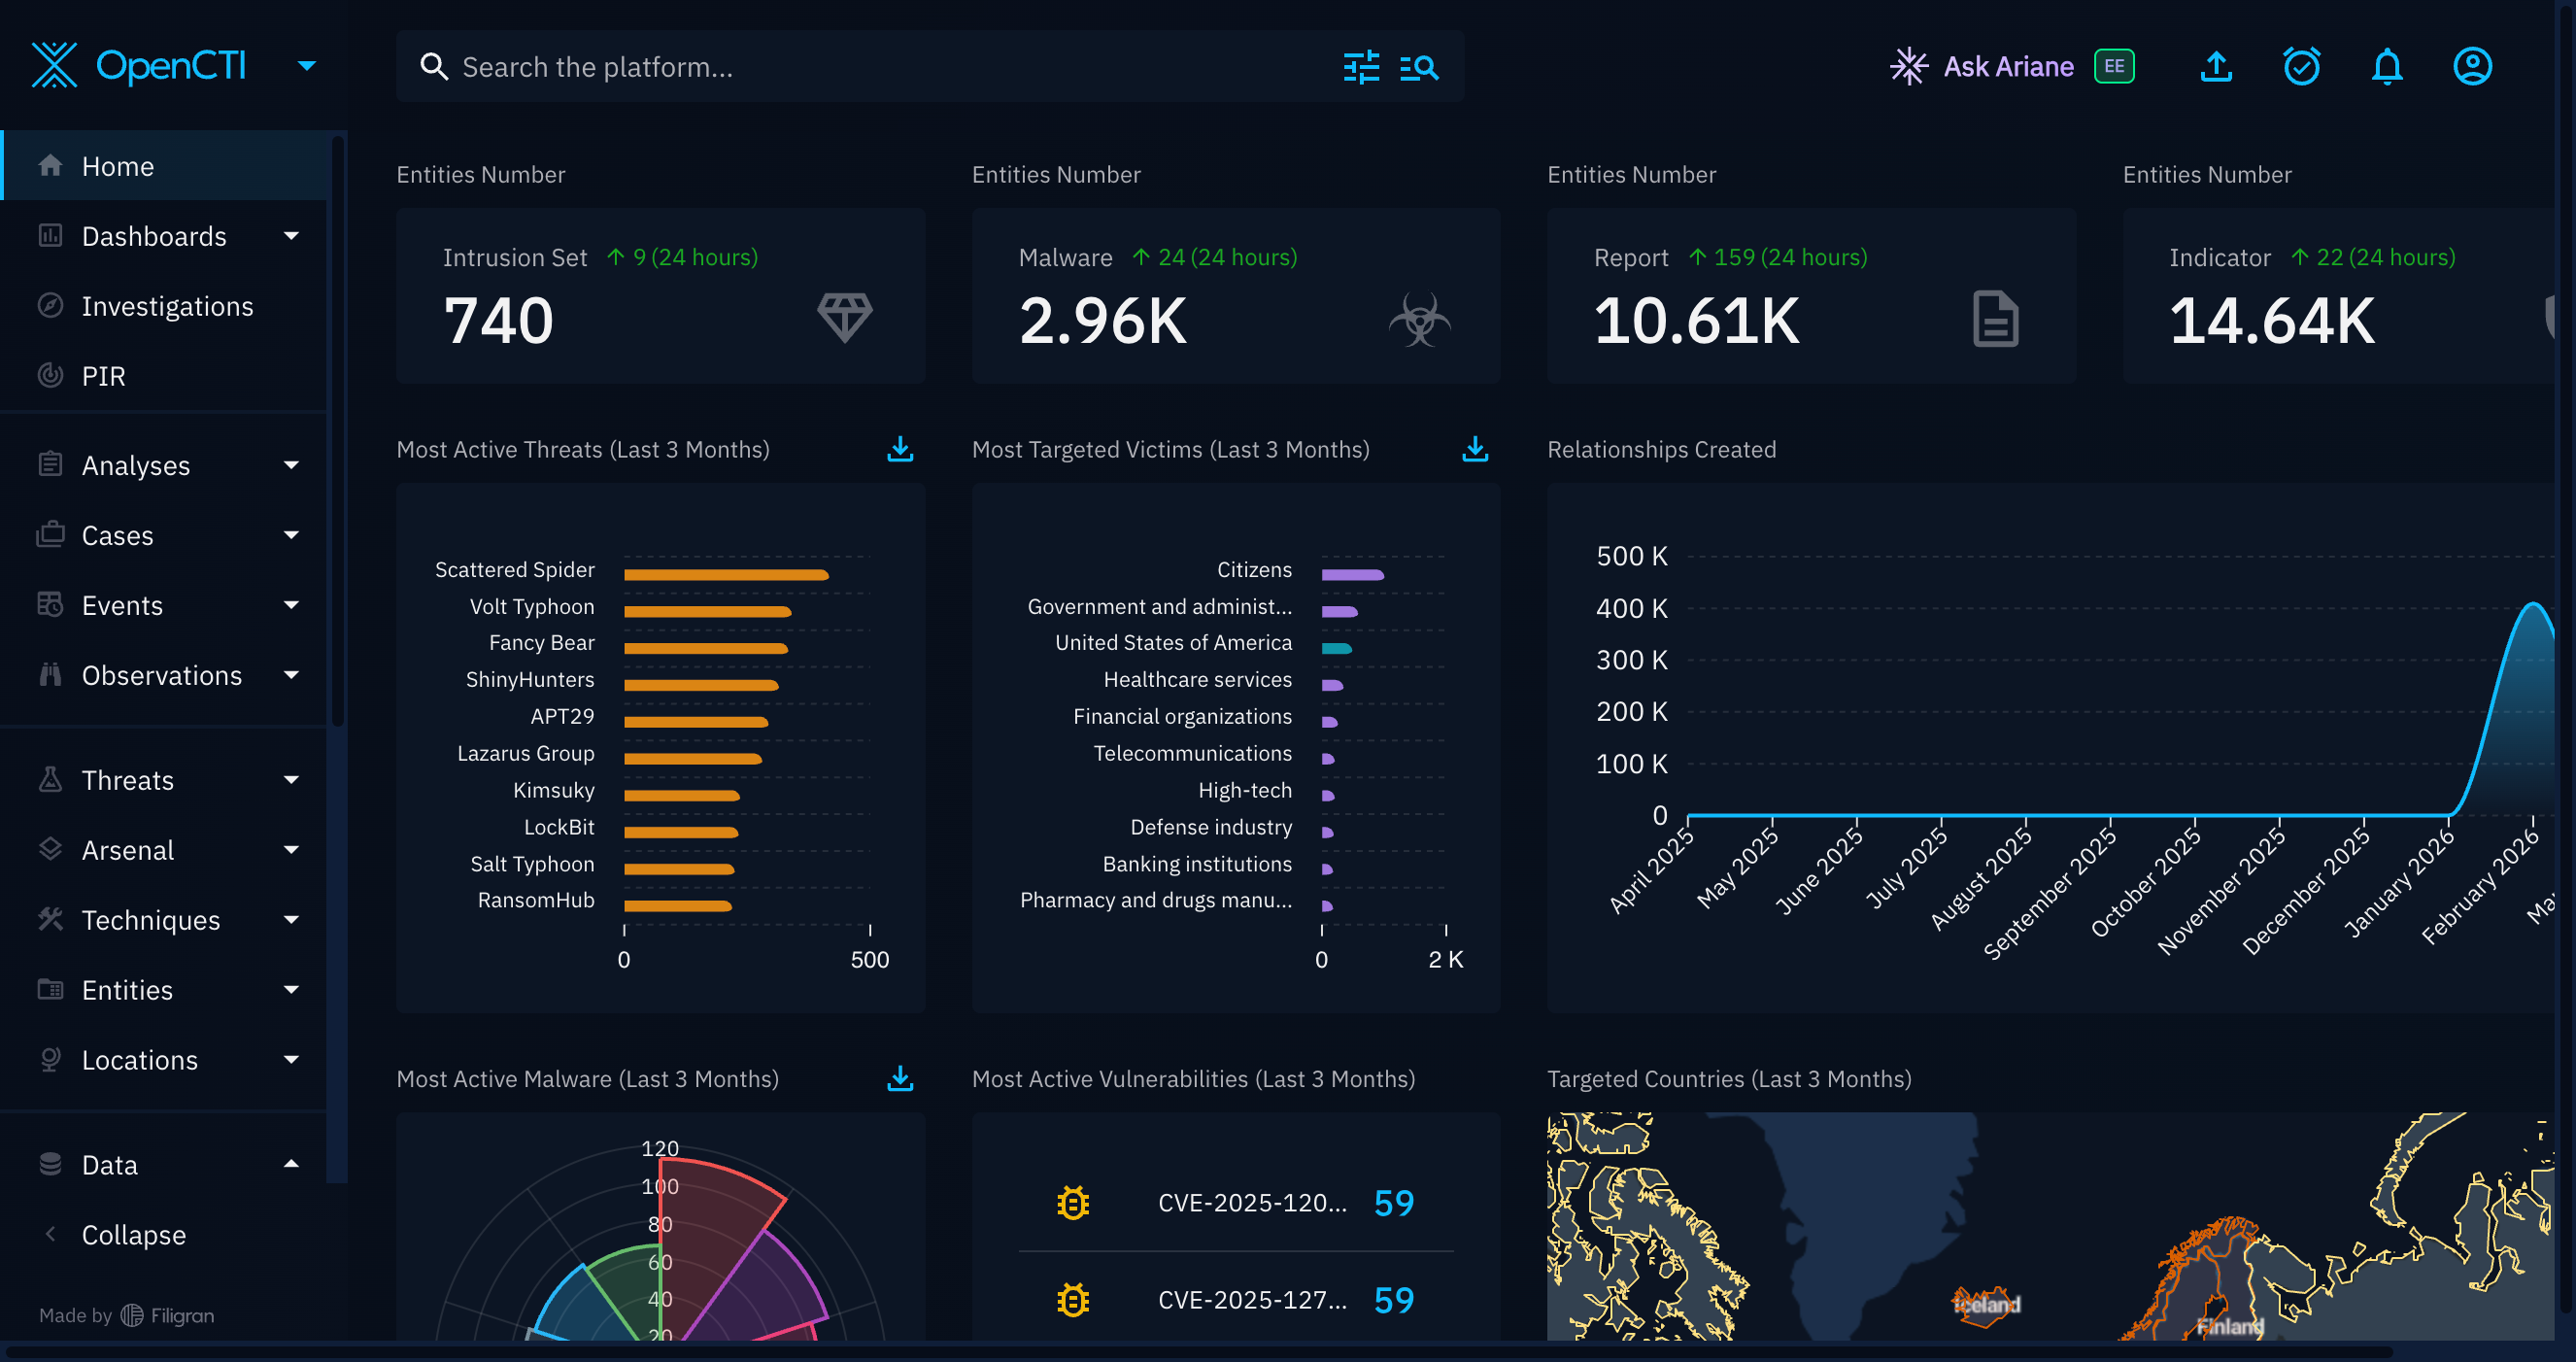Open Investigations in sidebar

tap(167, 306)
